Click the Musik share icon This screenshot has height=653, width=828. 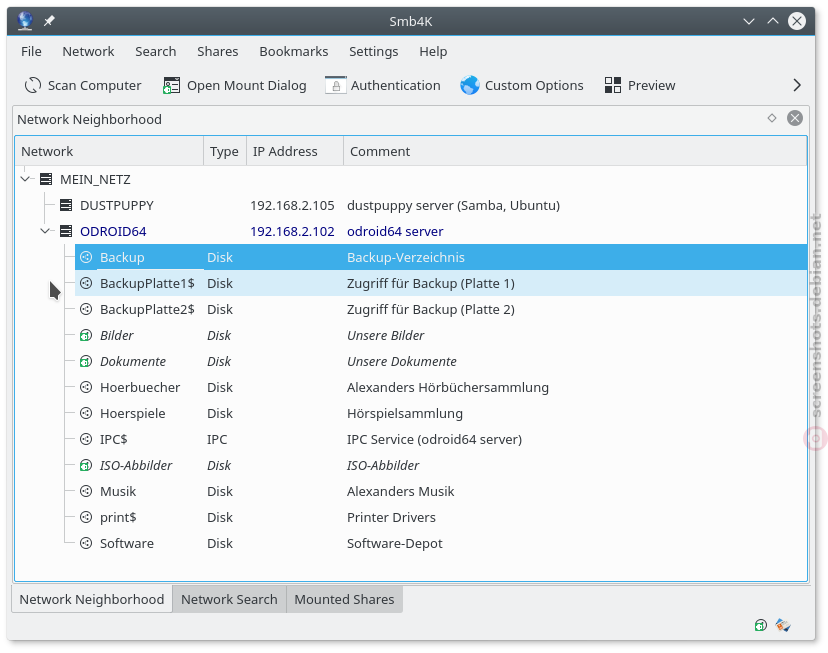[86, 491]
